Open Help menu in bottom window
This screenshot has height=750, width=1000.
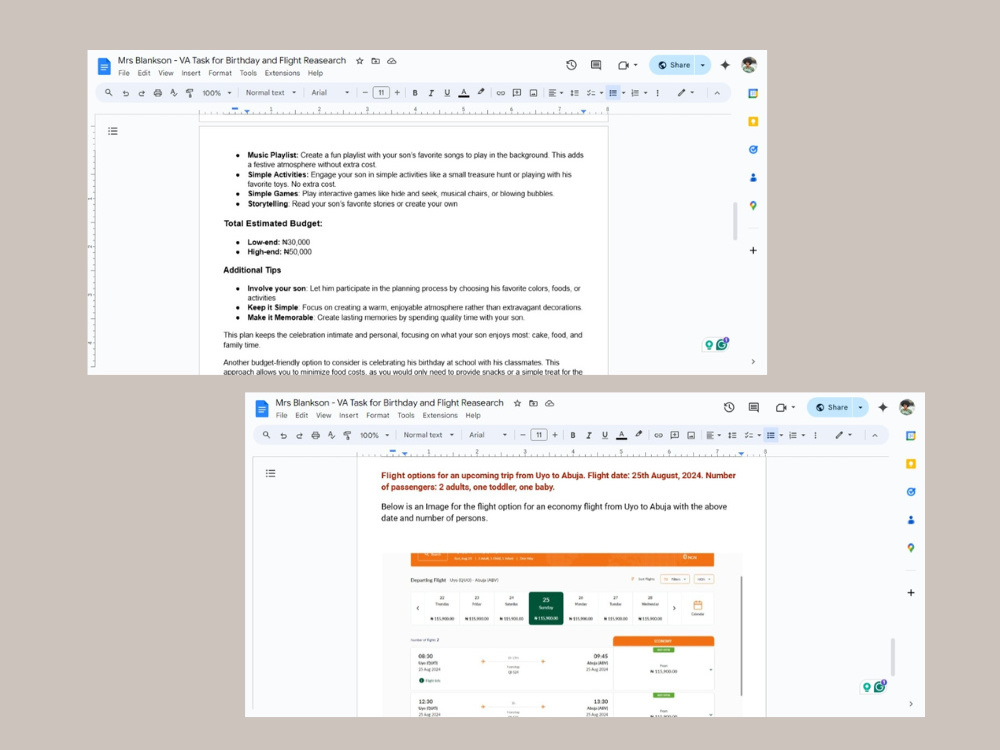coord(473,416)
